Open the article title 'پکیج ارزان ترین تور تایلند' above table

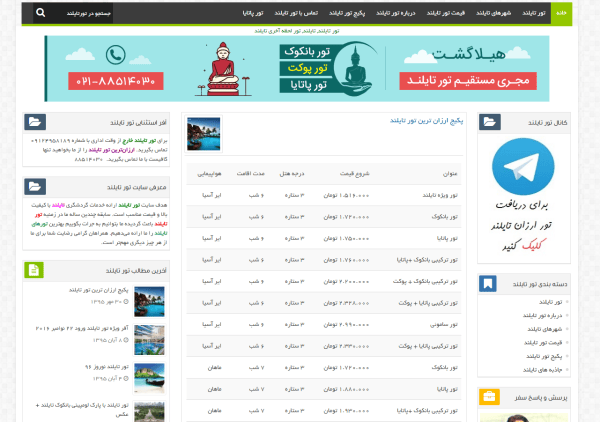coord(426,121)
